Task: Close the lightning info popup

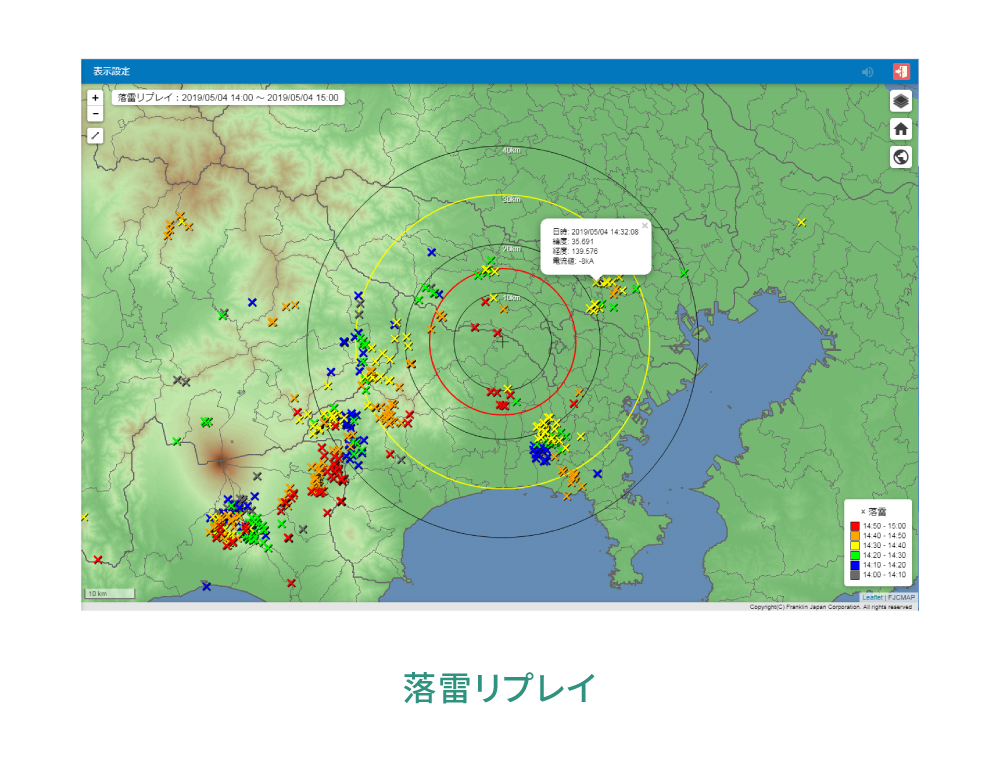Action: coord(645,225)
